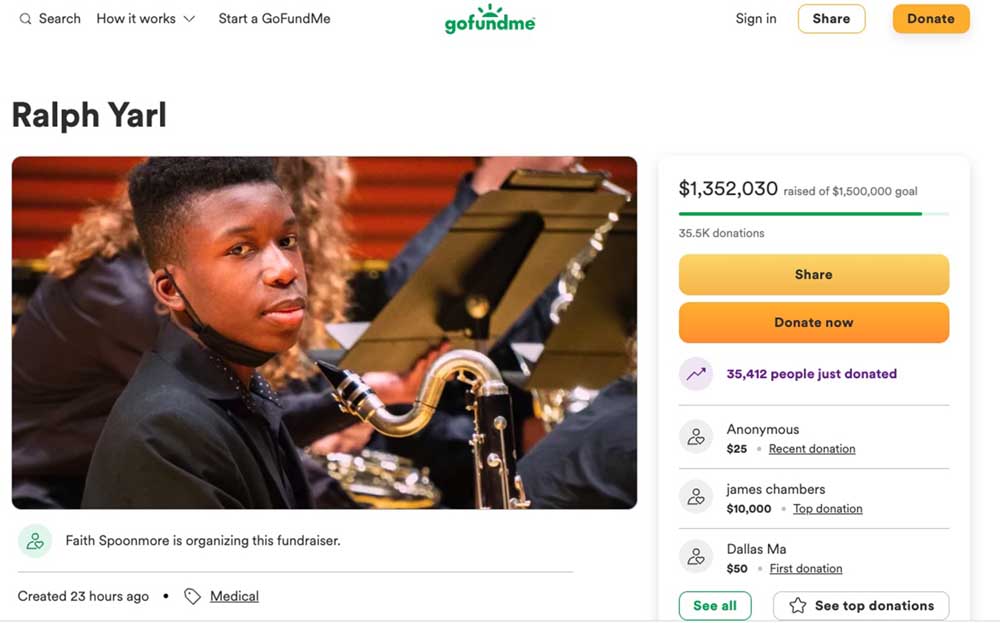Click the Donate now button
This screenshot has height=623, width=1000.
point(813,323)
